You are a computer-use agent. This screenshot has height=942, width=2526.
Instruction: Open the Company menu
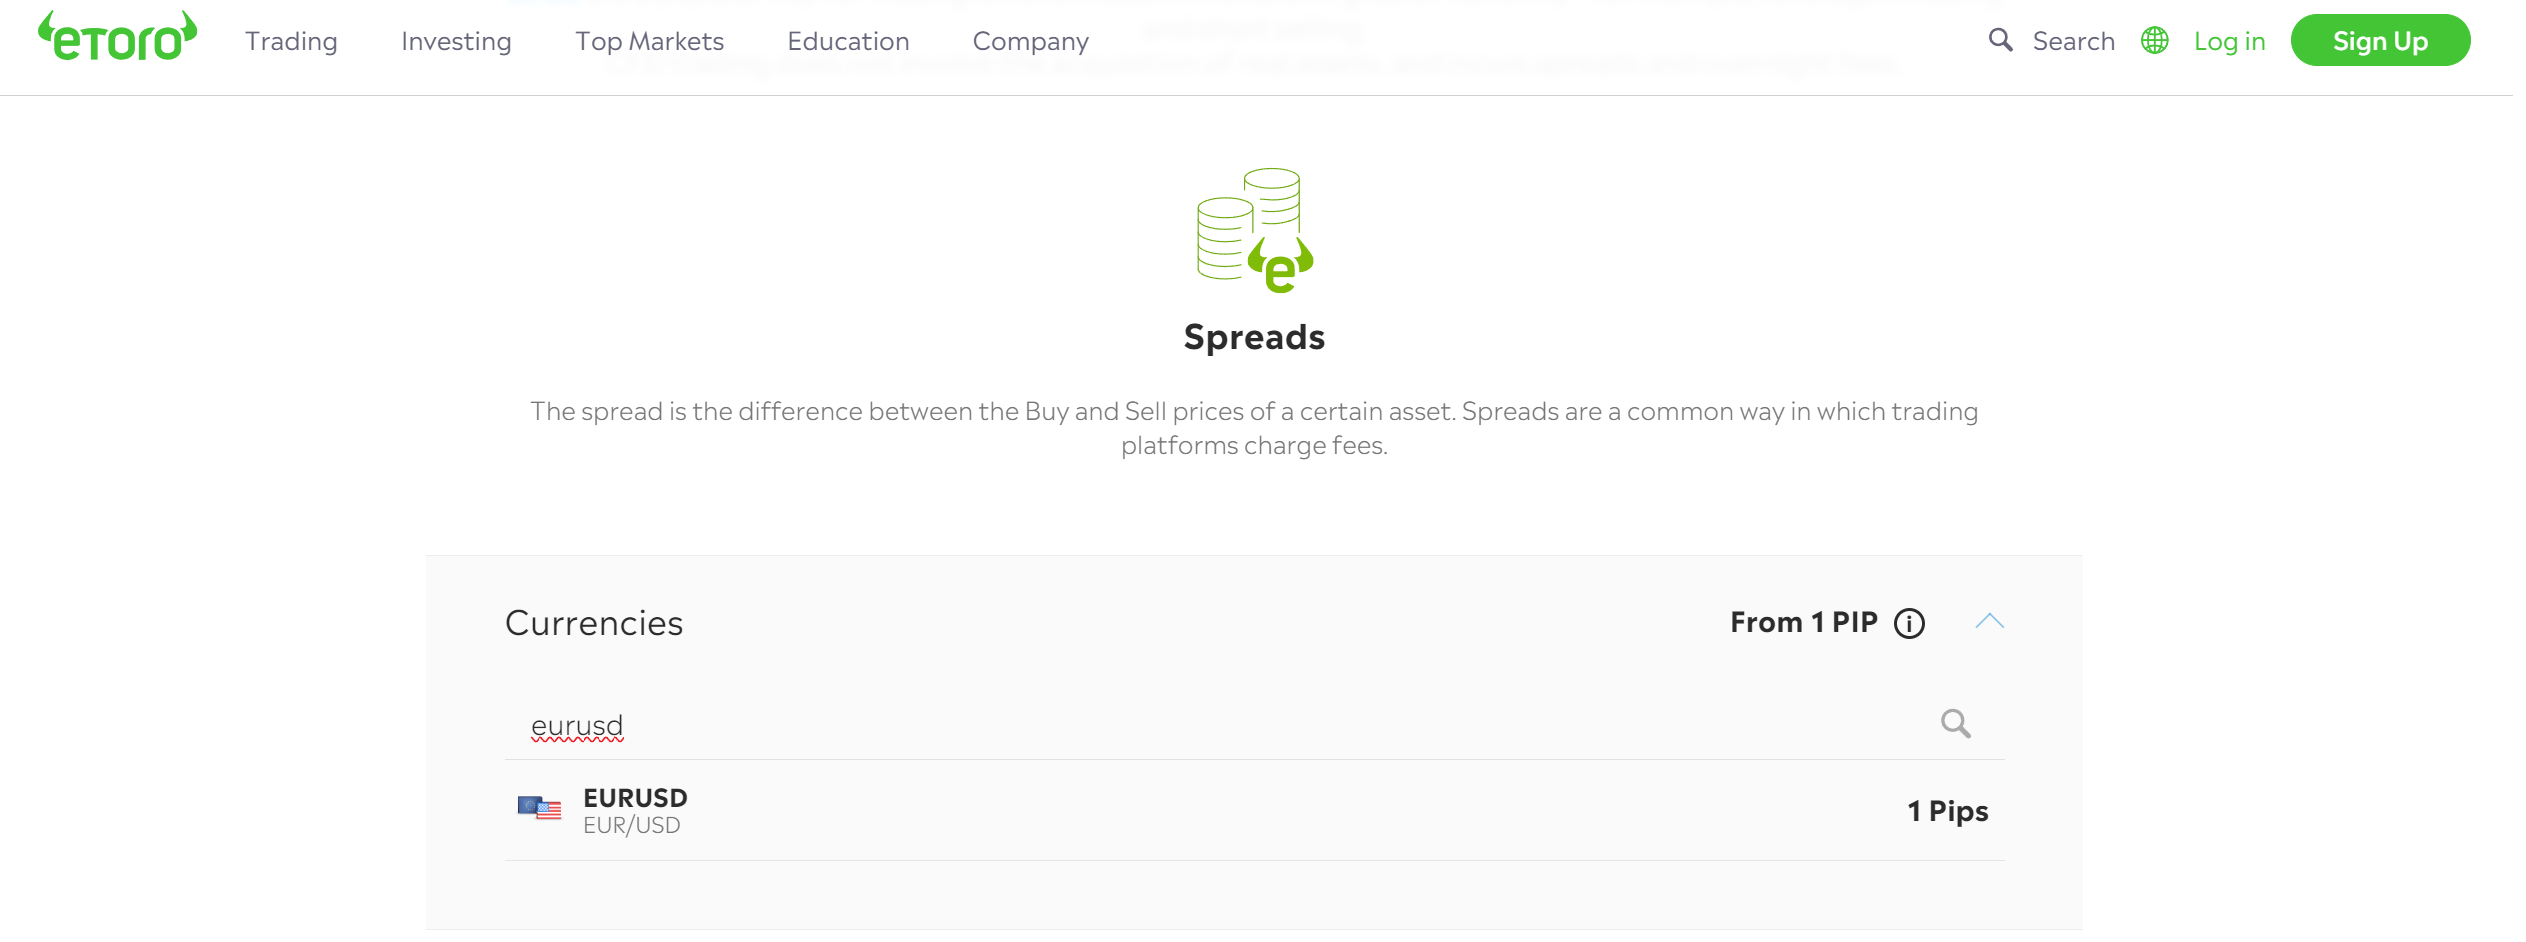[1030, 41]
